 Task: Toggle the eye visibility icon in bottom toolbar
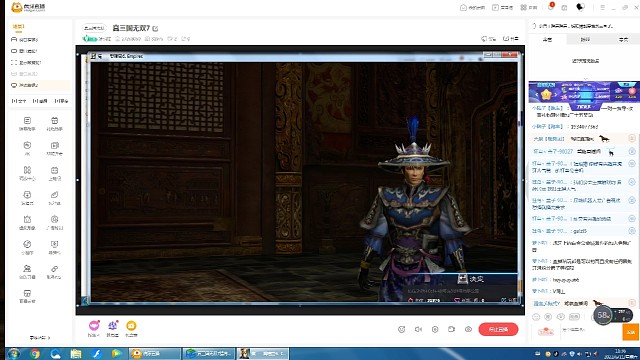[x=468, y=329]
